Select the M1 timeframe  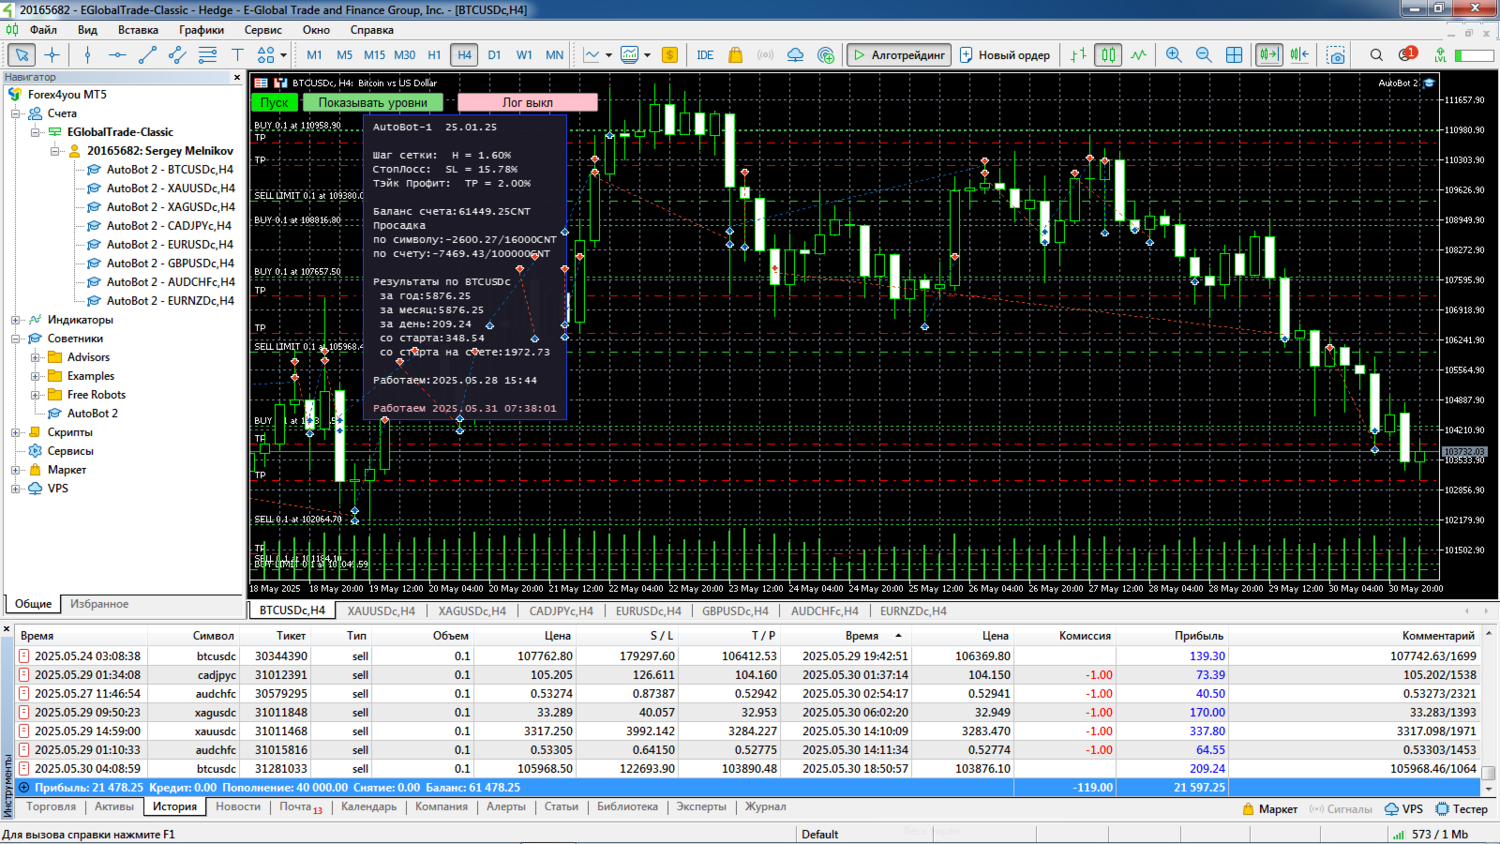(x=314, y=55)
